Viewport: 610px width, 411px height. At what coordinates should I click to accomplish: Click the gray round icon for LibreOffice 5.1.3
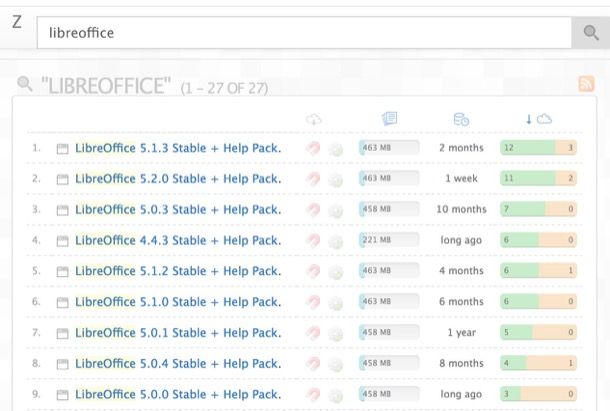coord(336,149)
